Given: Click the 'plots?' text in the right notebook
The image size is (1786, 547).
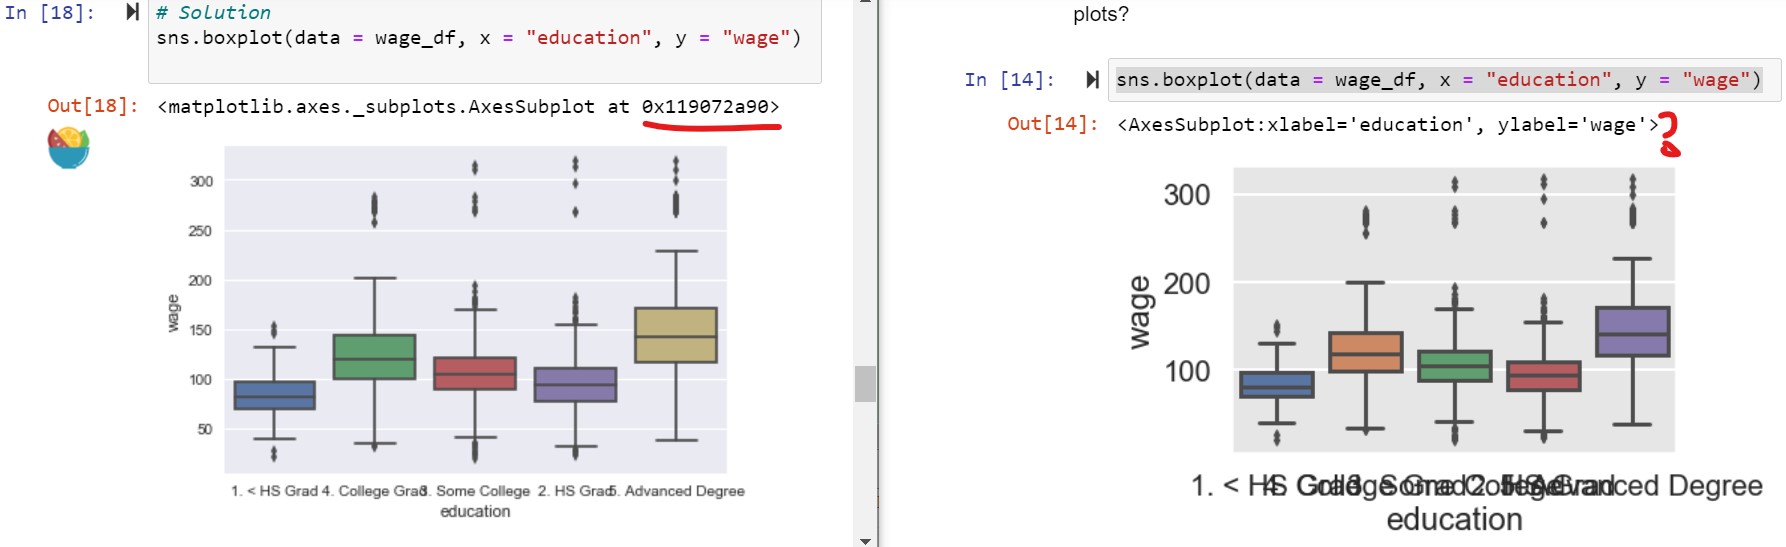Looking at the screenshot, I should click(1101, 14).
